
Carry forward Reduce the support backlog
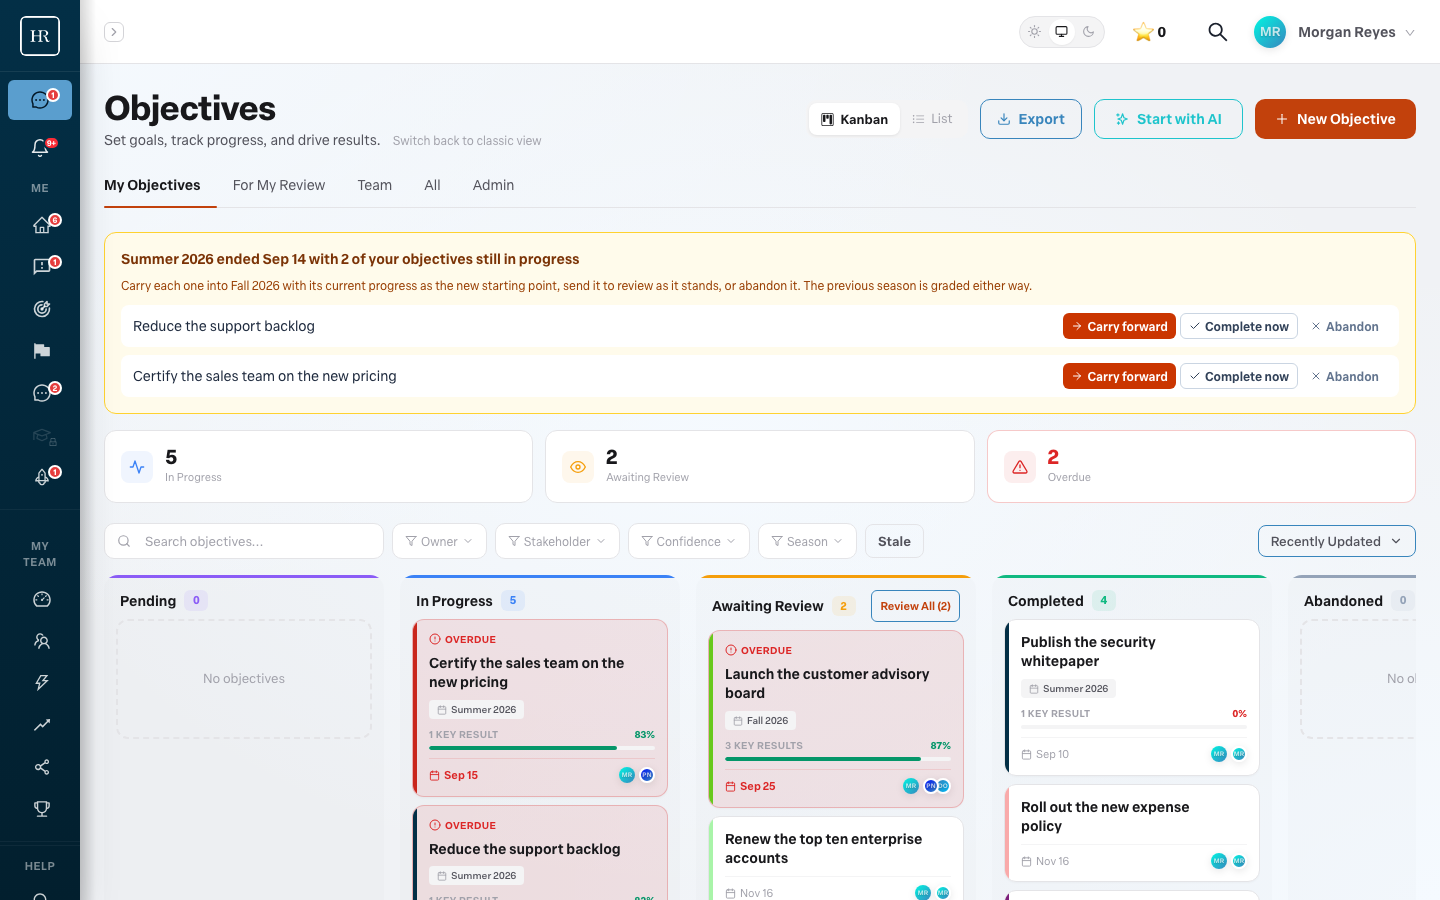(x=1119, y=326)
